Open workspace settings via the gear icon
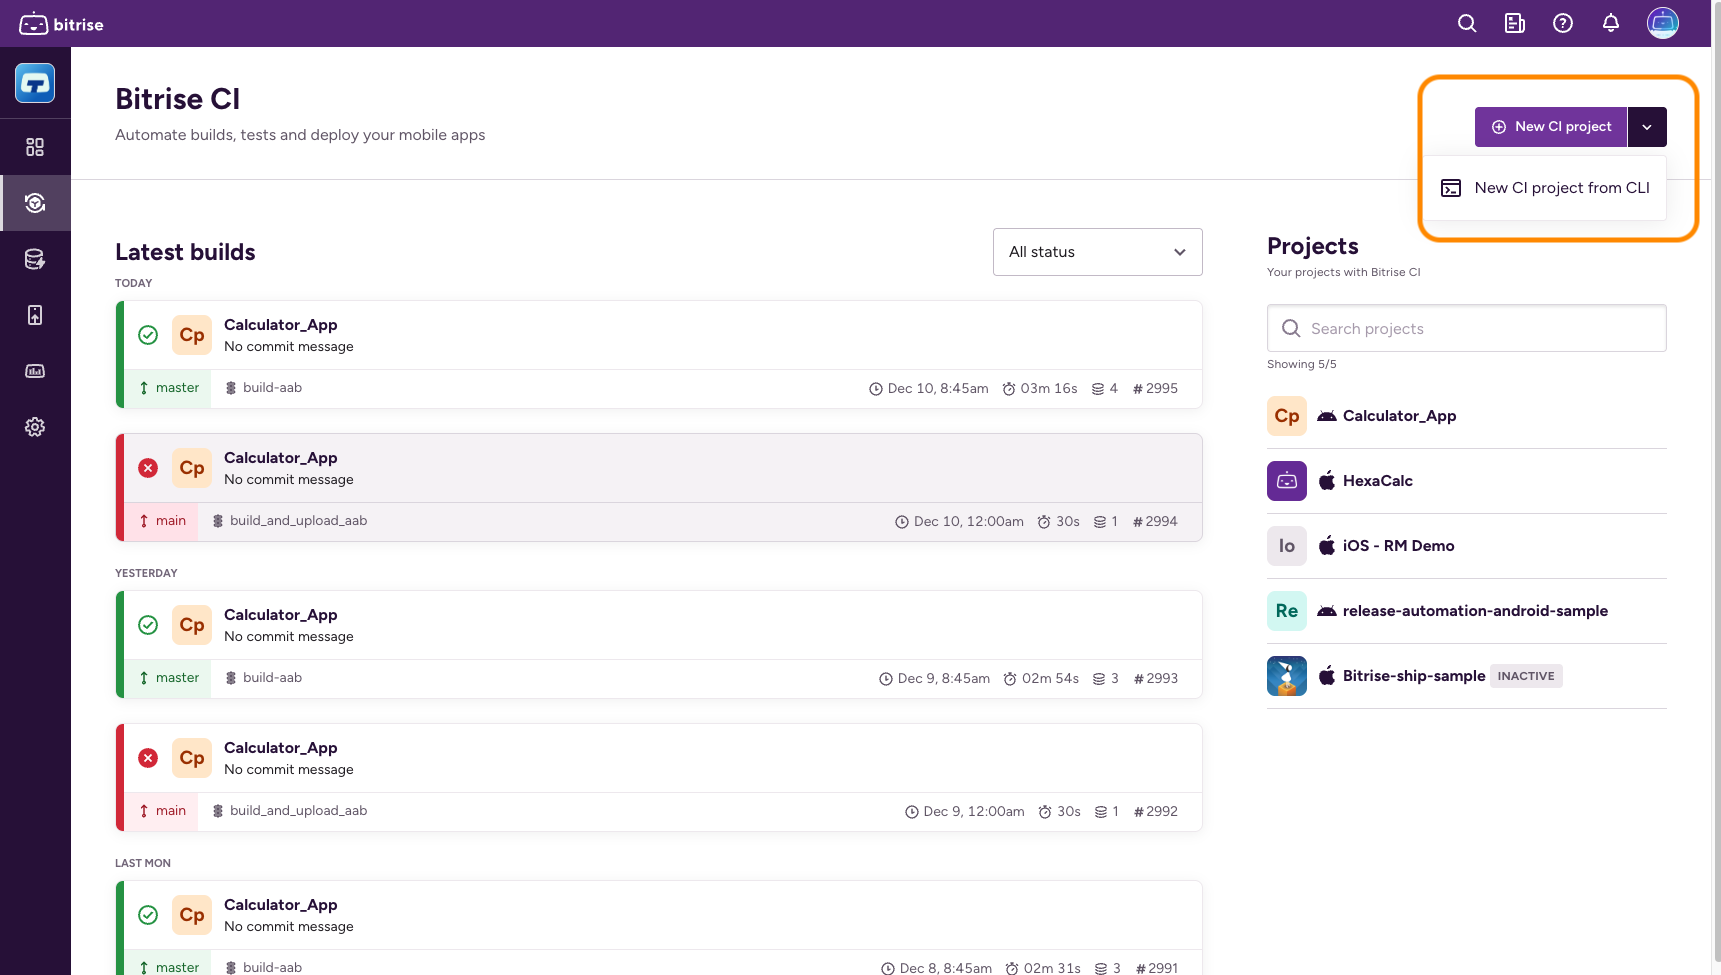The height and width of the screenshot is (975, 1721). point(35,426)
